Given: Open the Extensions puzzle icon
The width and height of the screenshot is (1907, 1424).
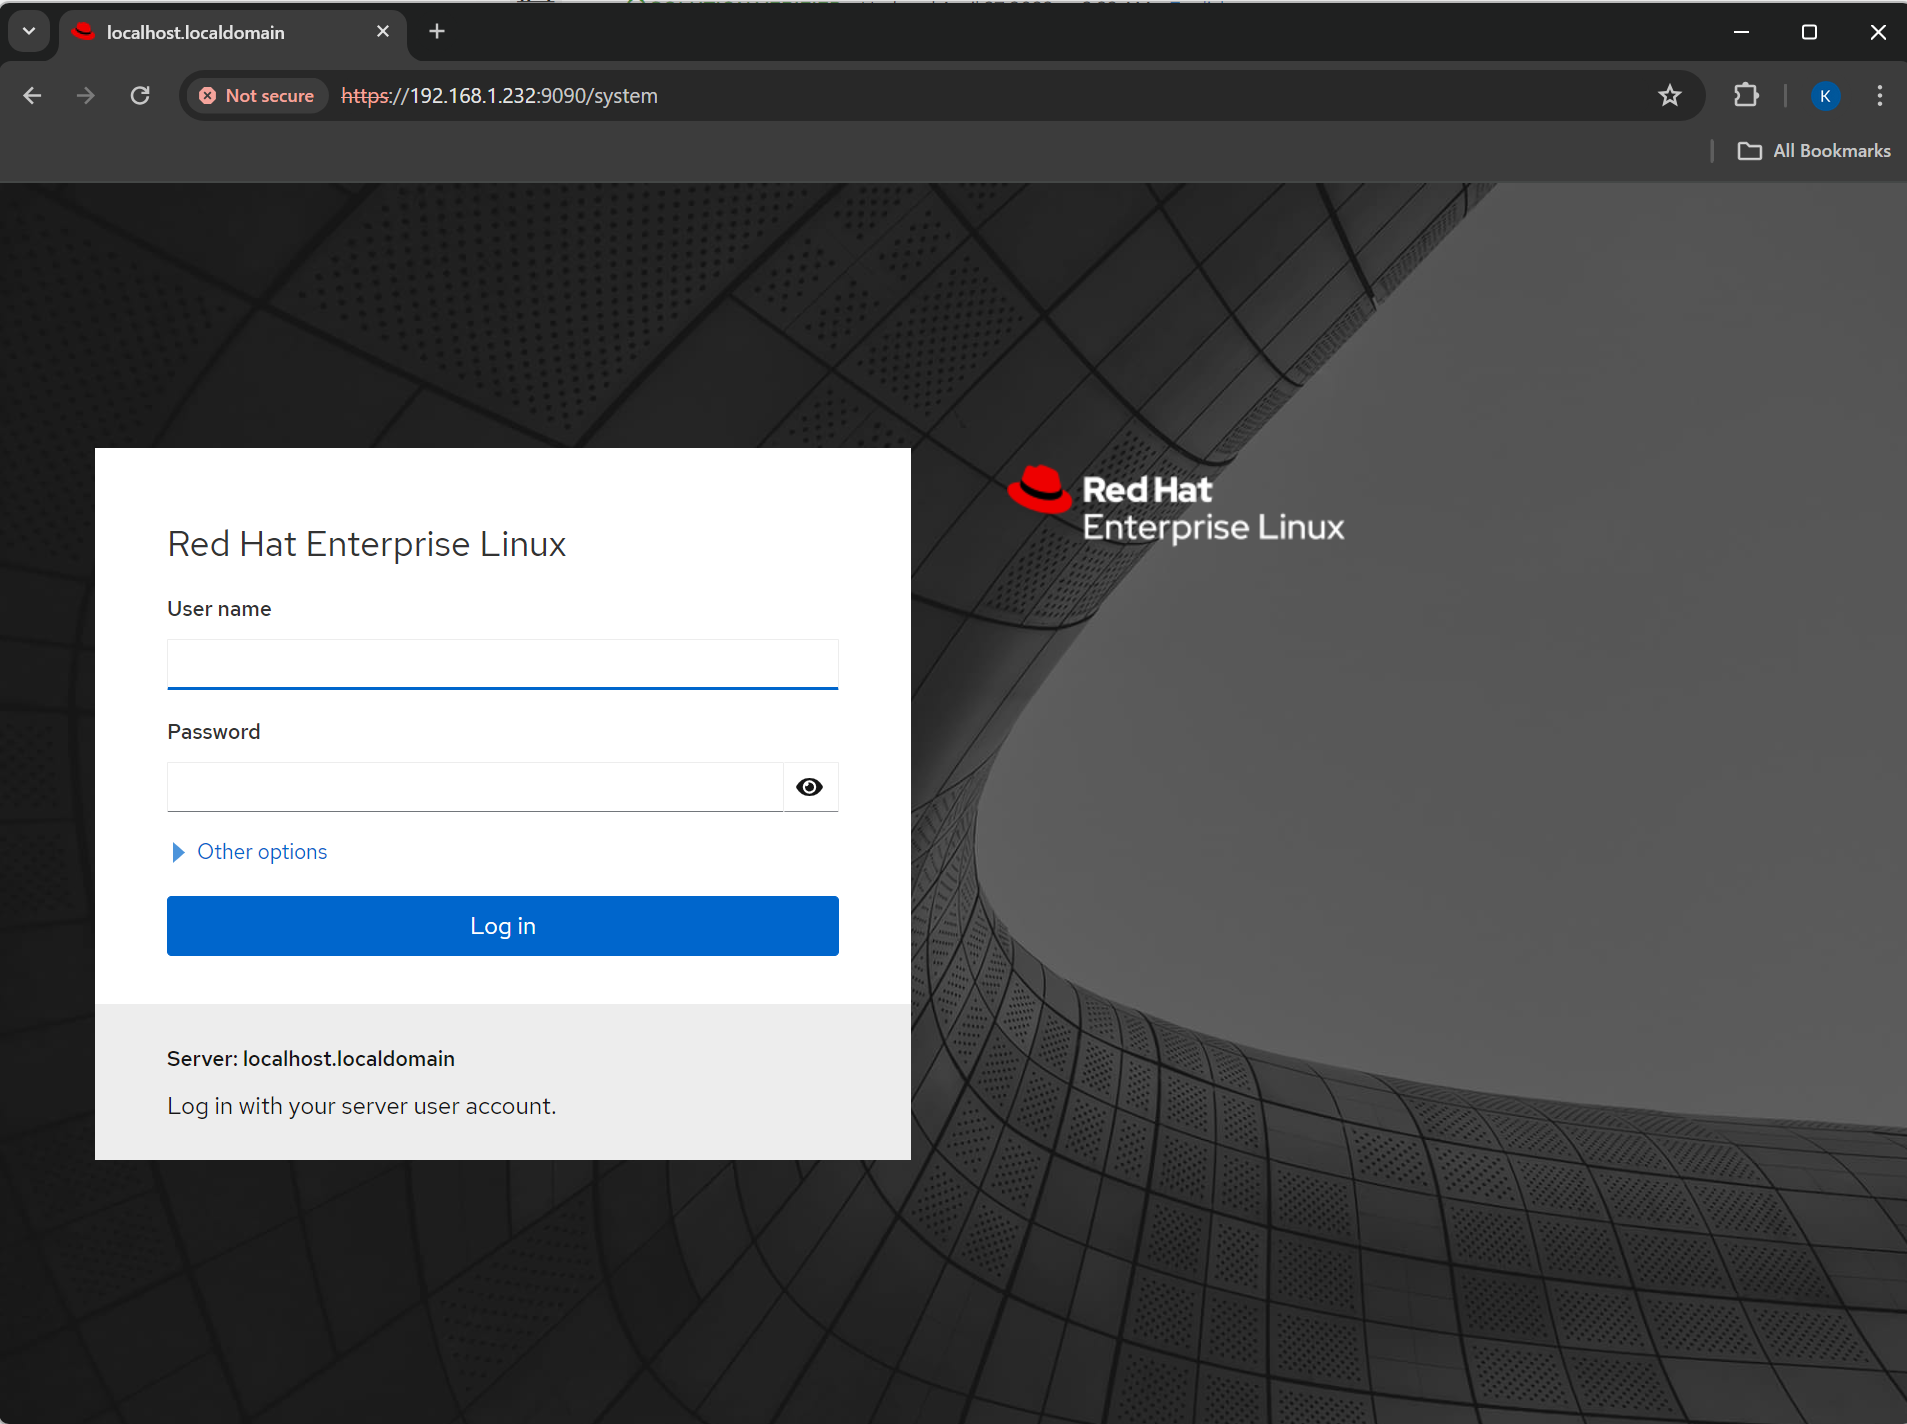Looking at the screenshot, I should pos(1746,96).
